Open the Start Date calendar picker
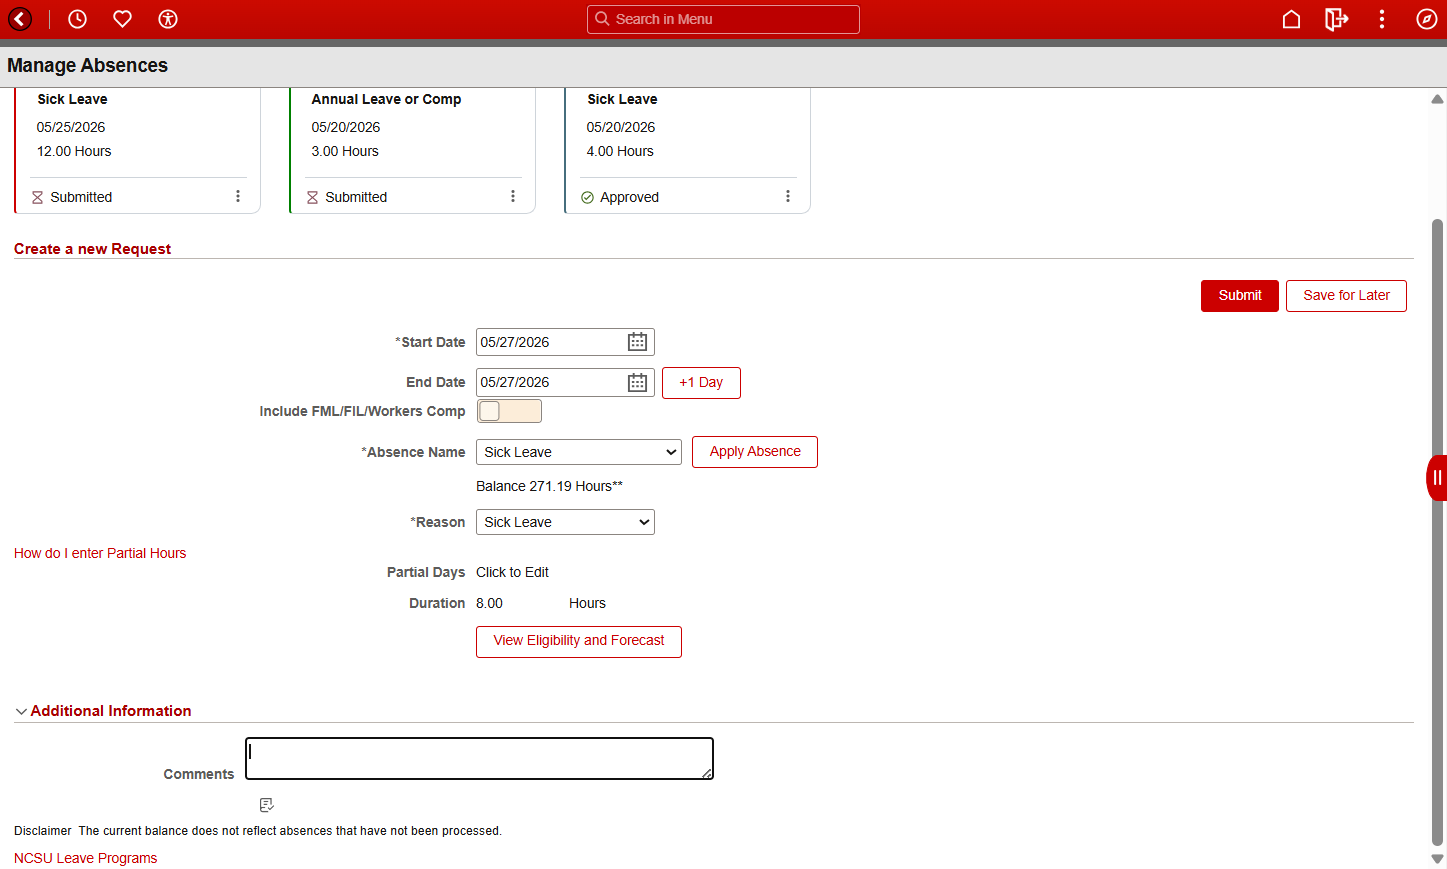Image resolution: width=1447 pixels, height=869 pixels. pyautogui.click(x=637, y=342)
